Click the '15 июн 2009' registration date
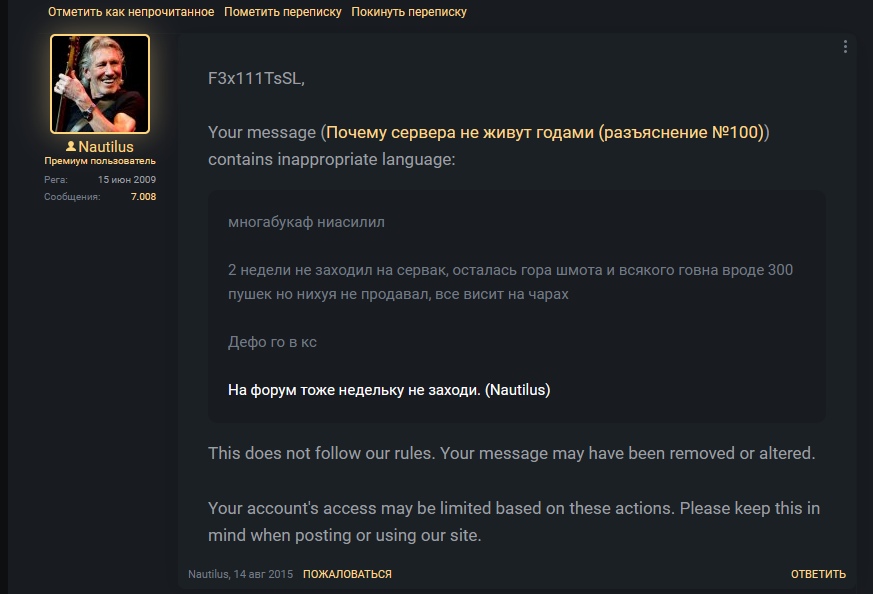Screen dimensions: 873x594 126,179
